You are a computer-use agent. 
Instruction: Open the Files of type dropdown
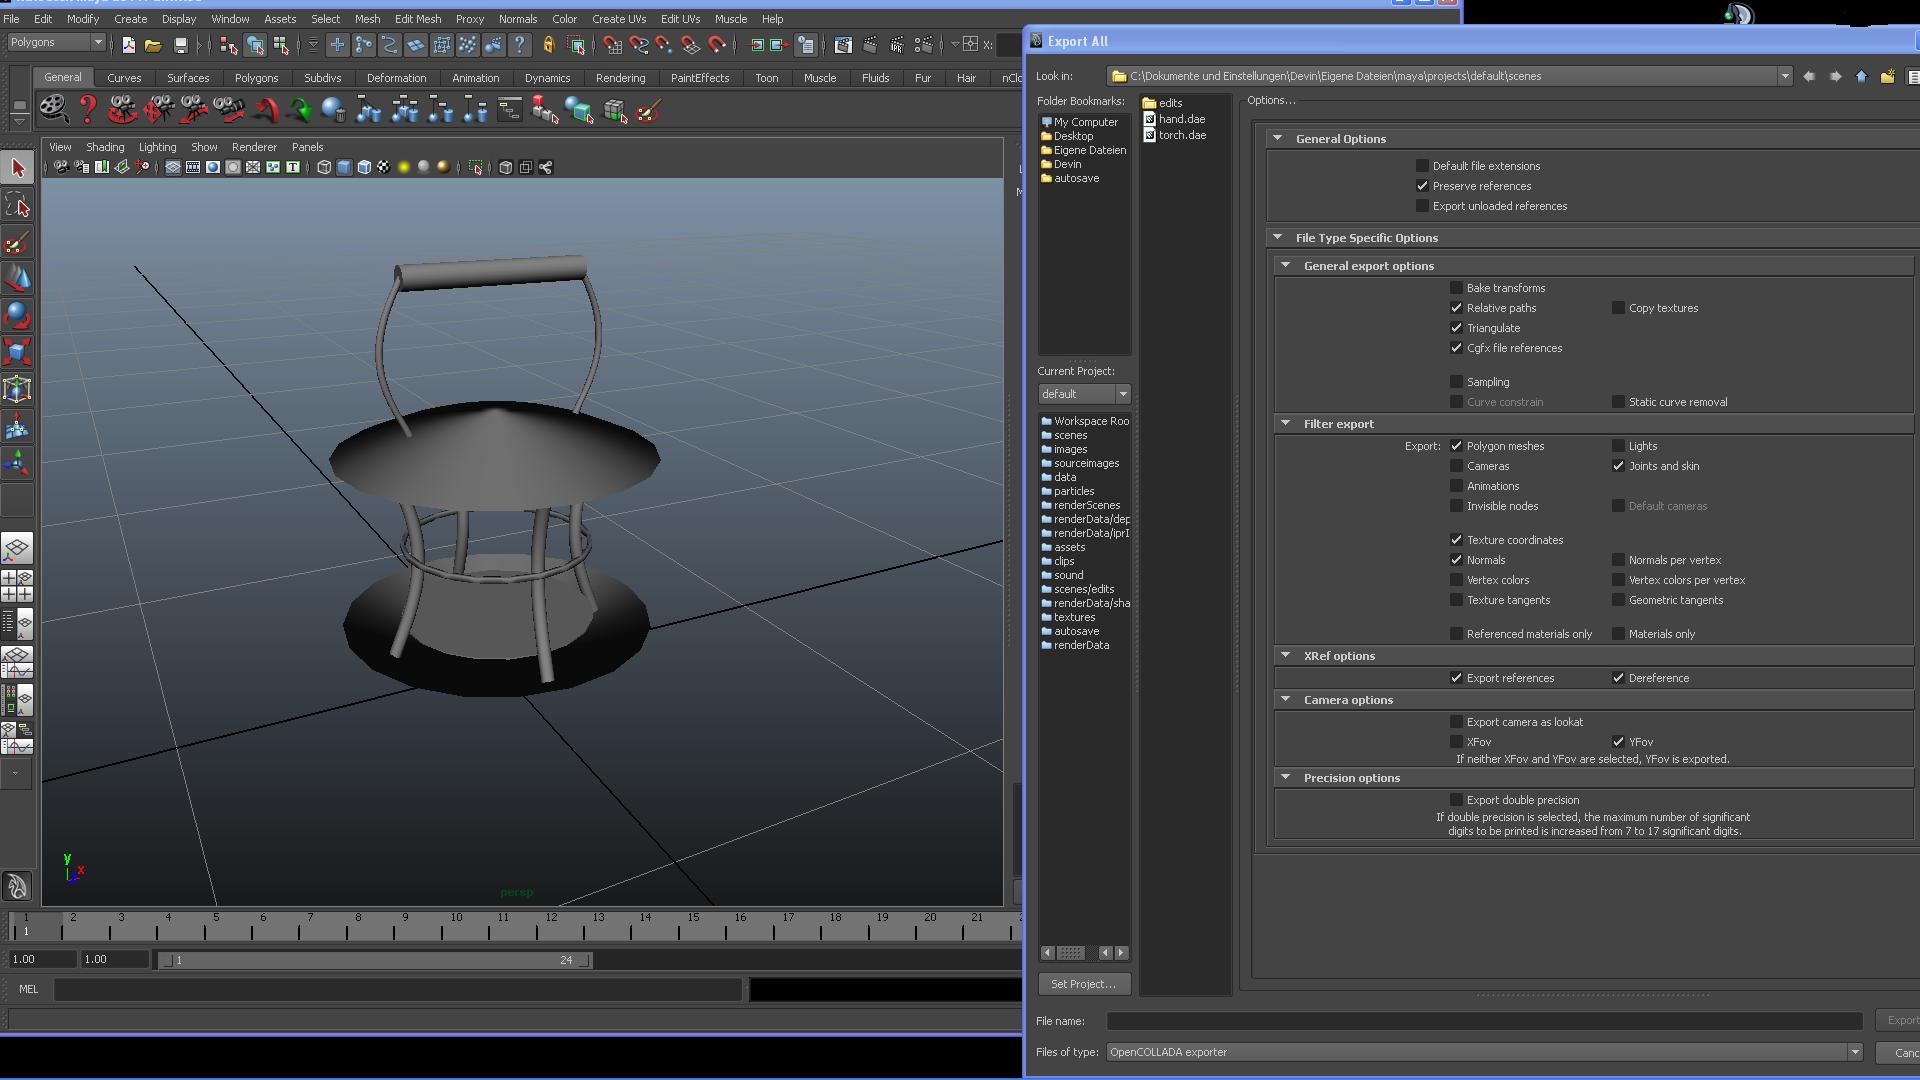point(1854,1052)
